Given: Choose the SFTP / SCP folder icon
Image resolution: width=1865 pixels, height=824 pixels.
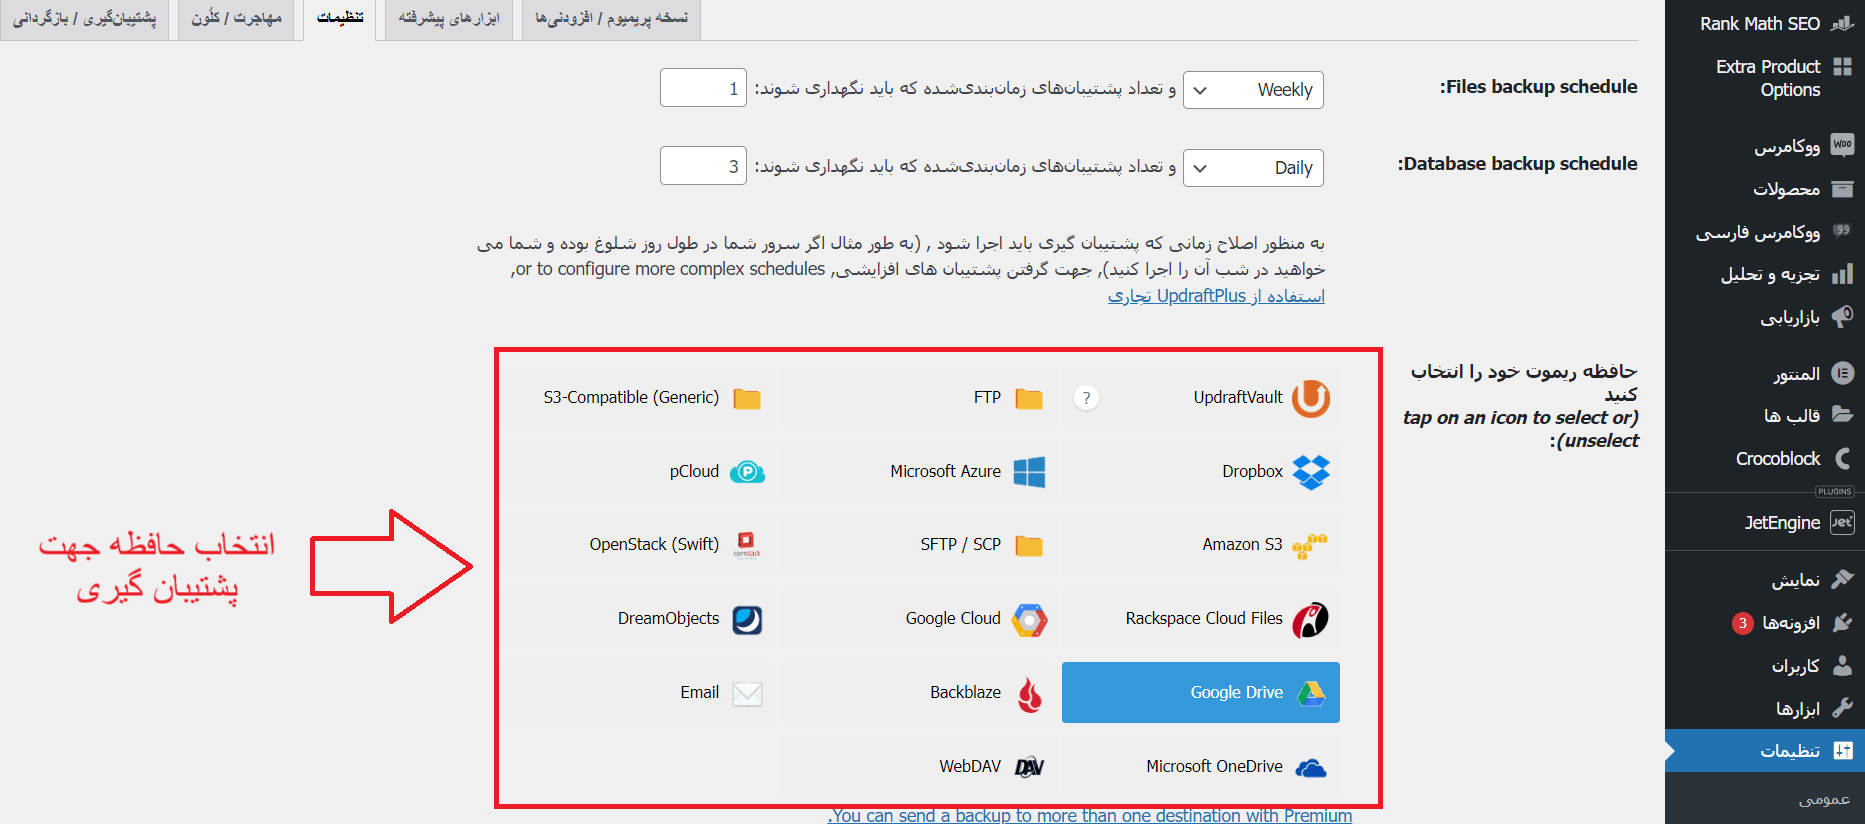Looking at the screenshot, I should (x=1029, y=545).
